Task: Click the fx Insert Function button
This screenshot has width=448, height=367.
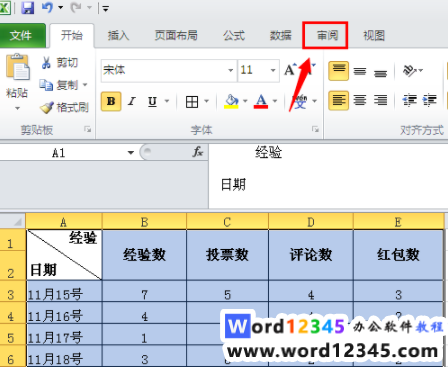Action: coord(197,152)
